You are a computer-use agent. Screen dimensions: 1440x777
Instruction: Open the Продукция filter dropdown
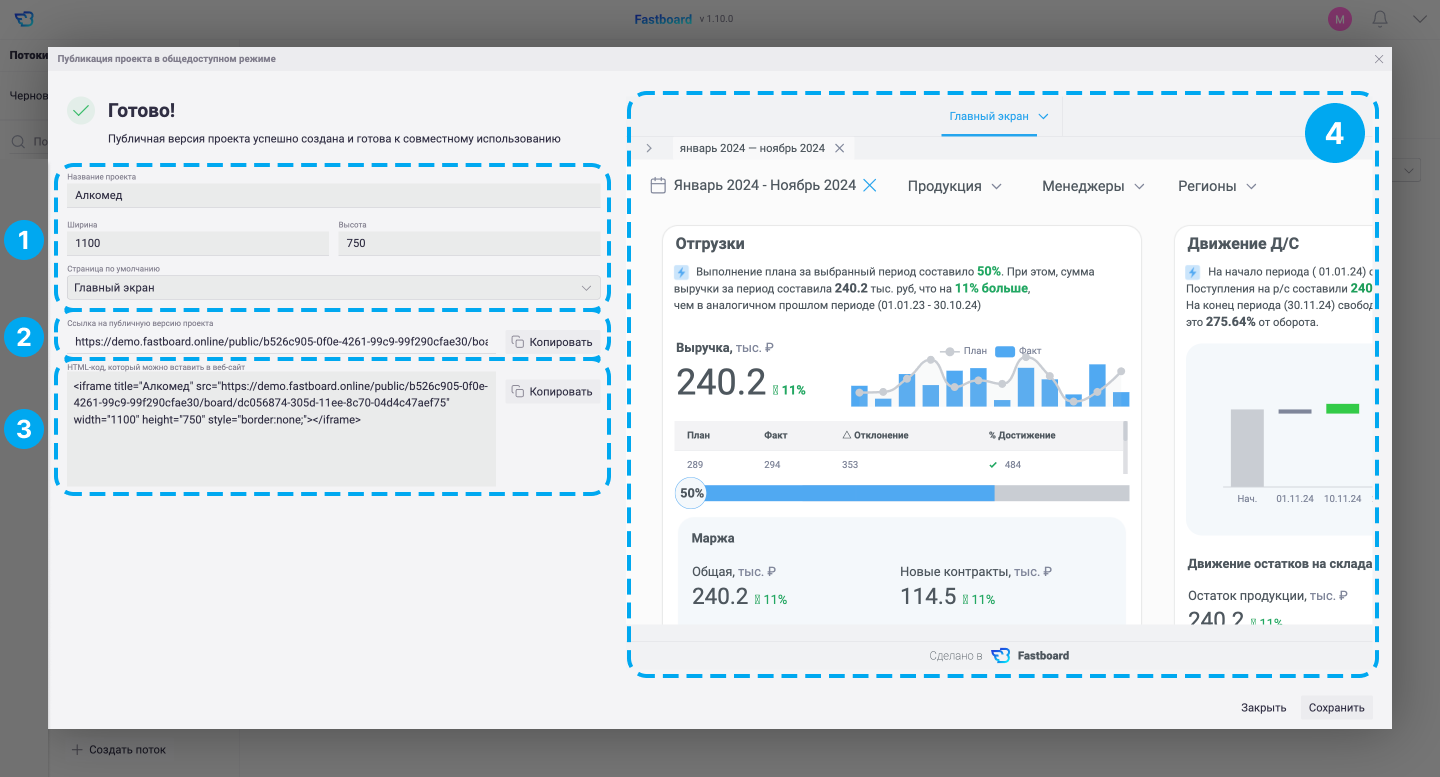tap(955, 186)
